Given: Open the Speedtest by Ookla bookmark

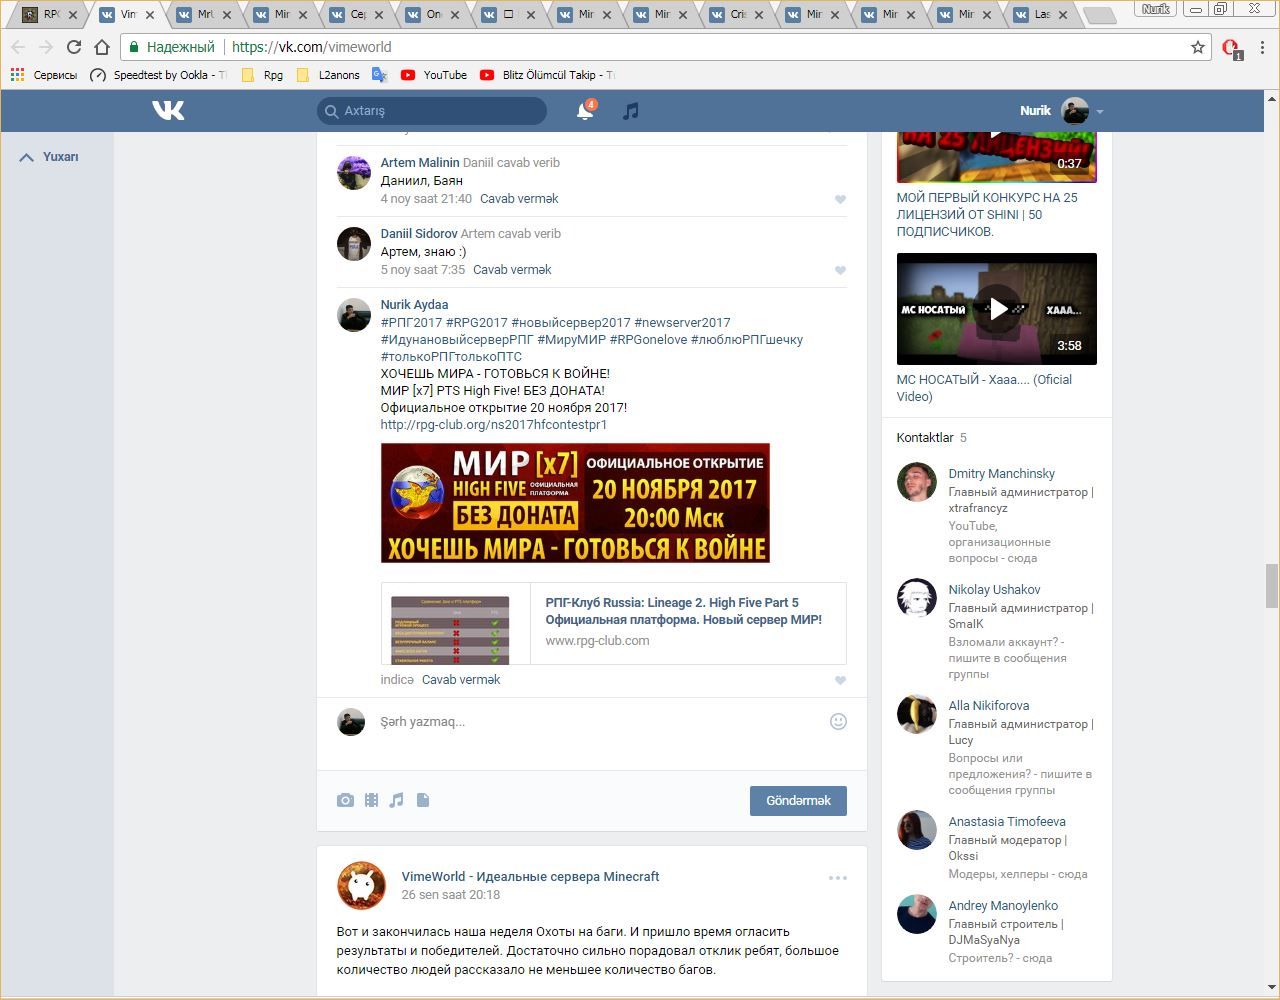Looking at the screenshot, I should click(159, 75).
